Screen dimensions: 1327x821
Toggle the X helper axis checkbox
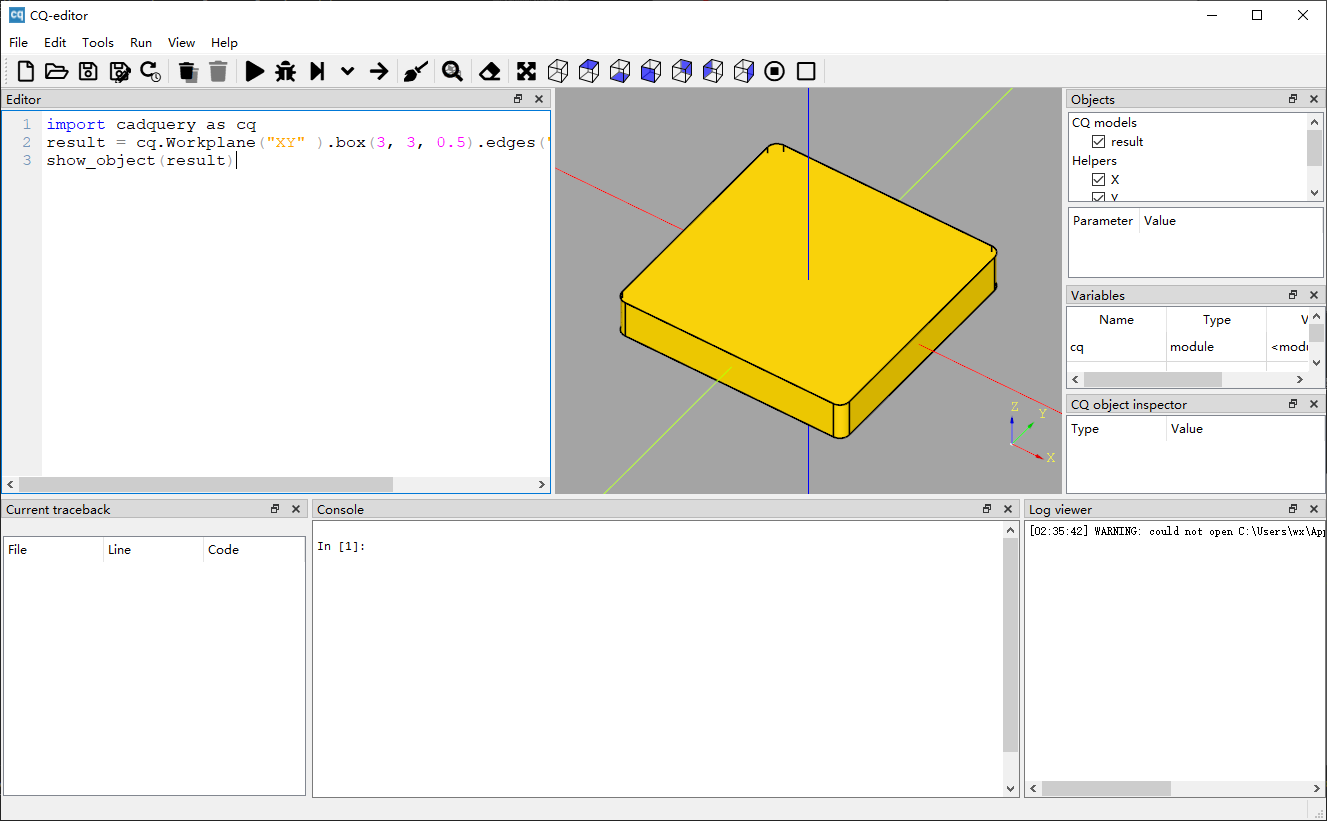click(1099, 180)
